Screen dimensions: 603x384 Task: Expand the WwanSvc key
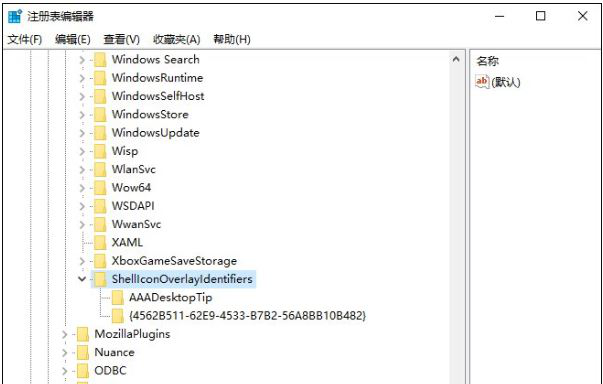pos(82,224)
